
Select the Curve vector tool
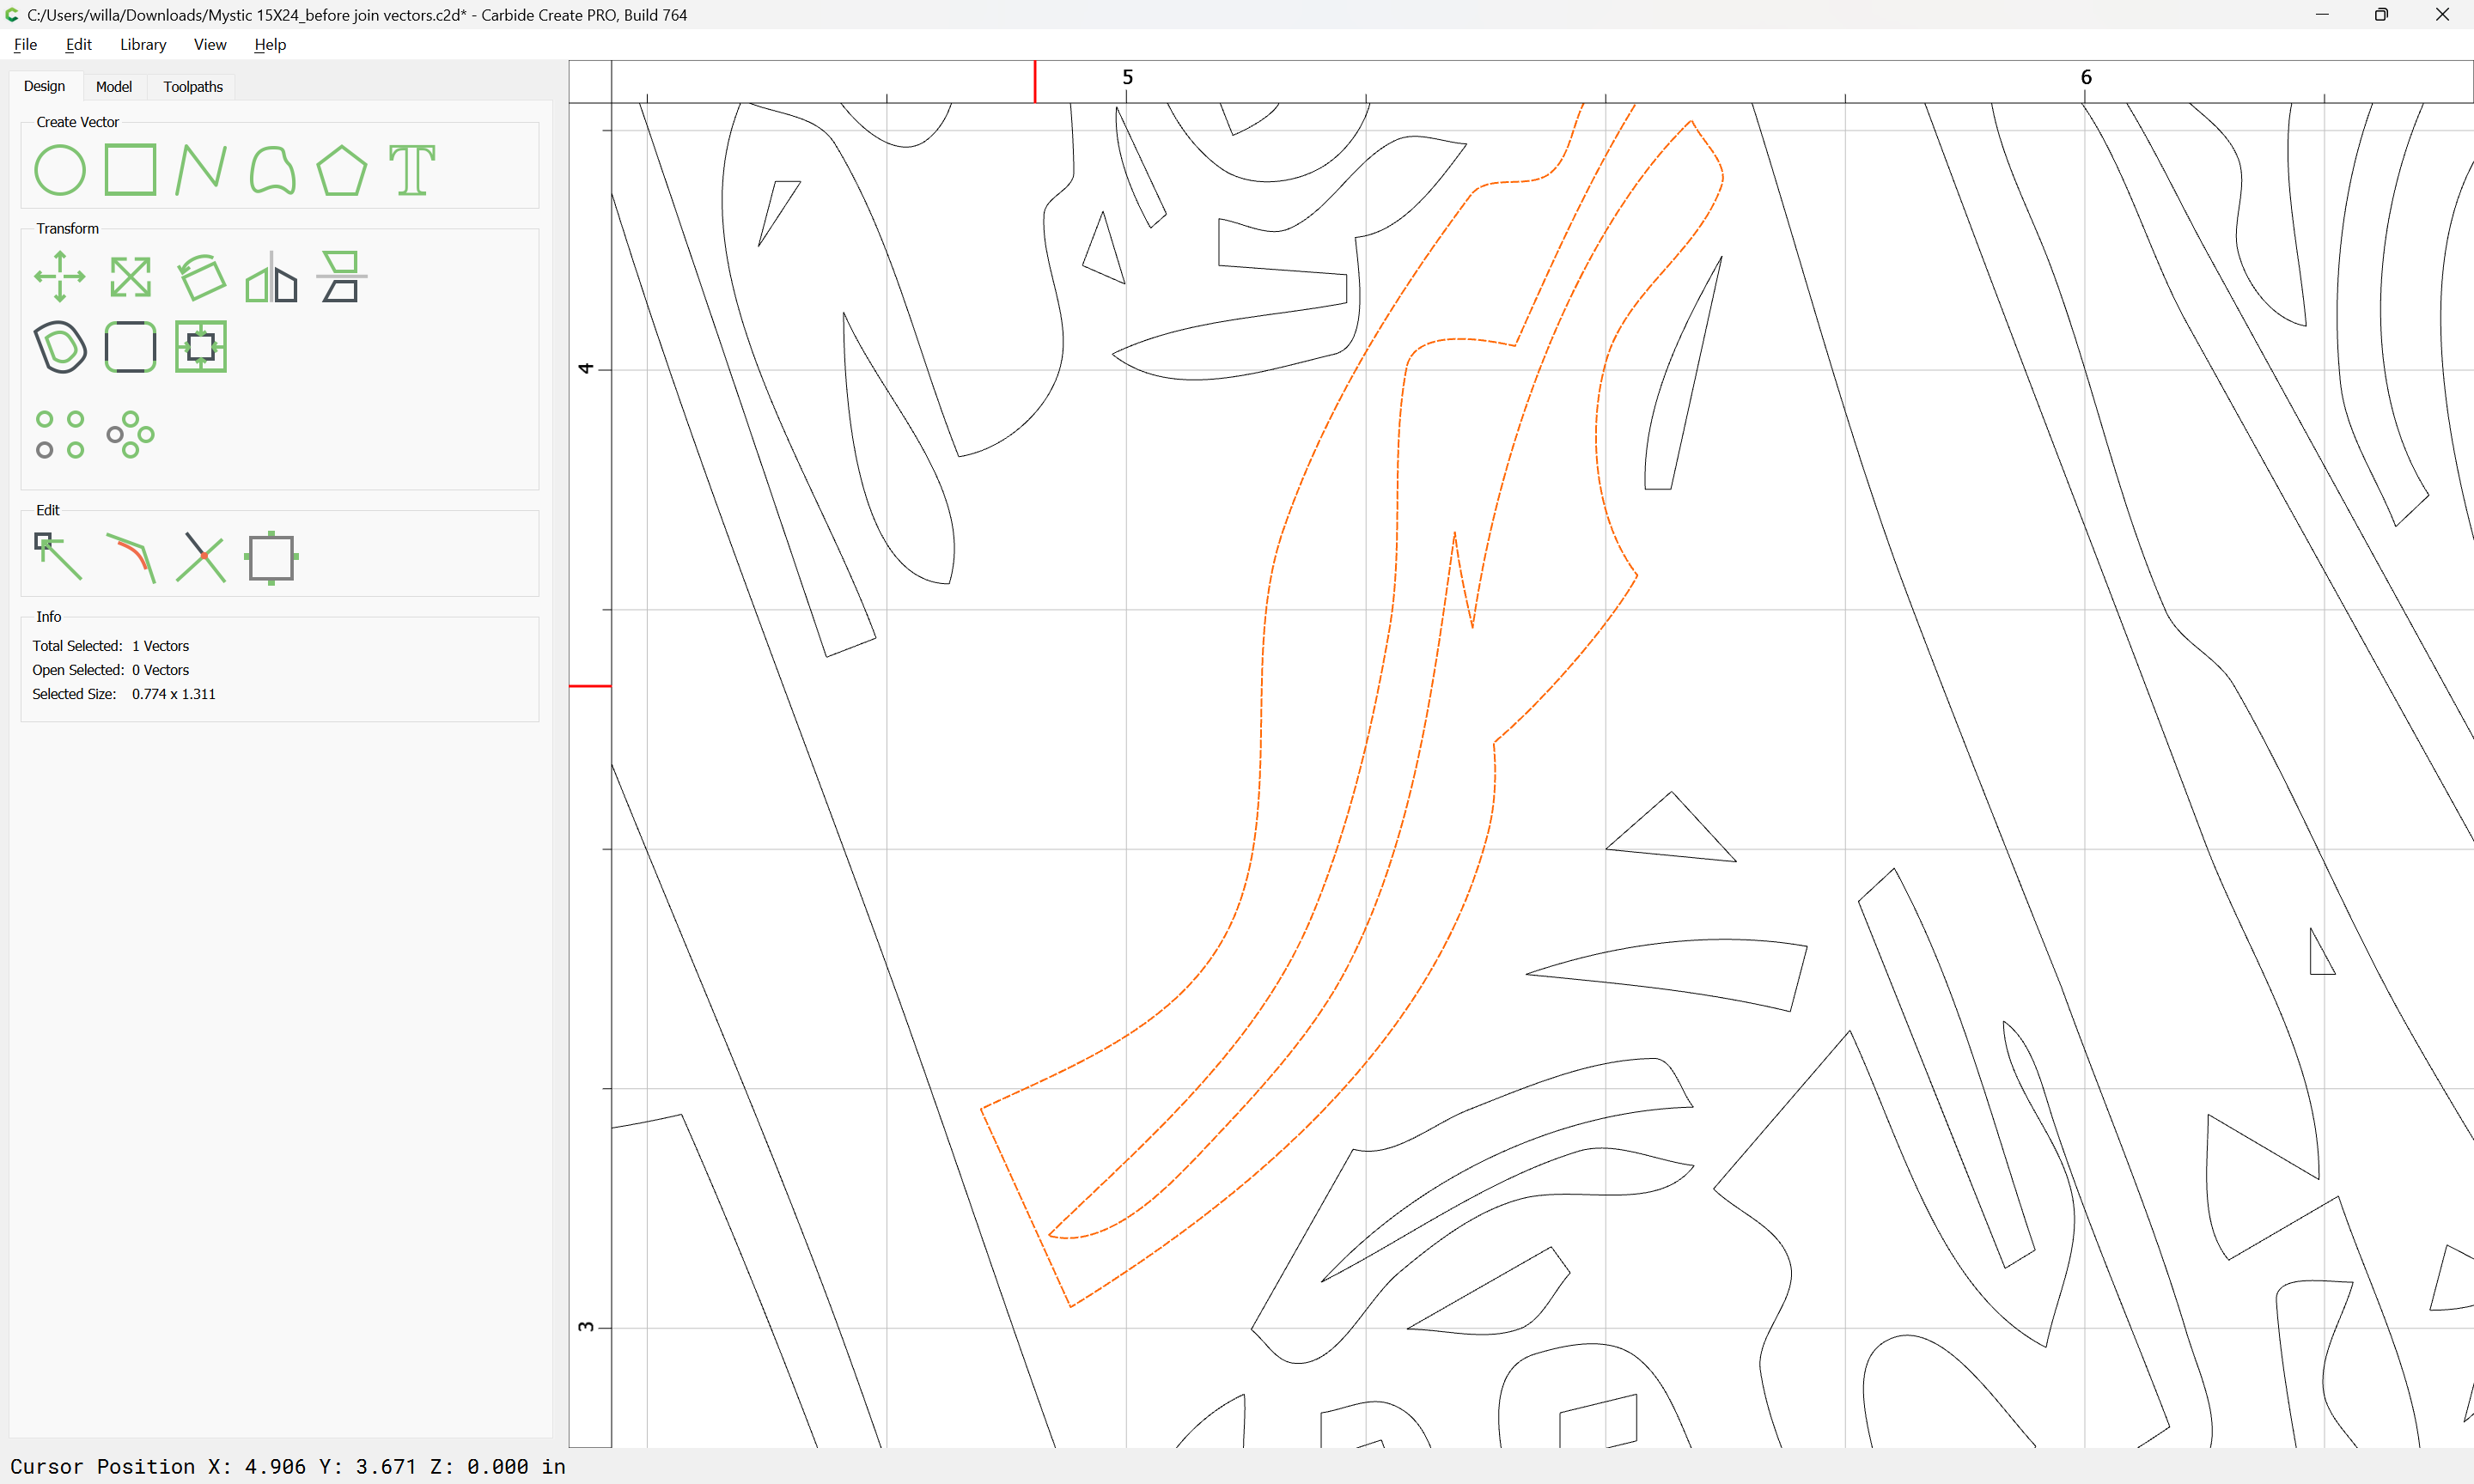tap(272, 170)
